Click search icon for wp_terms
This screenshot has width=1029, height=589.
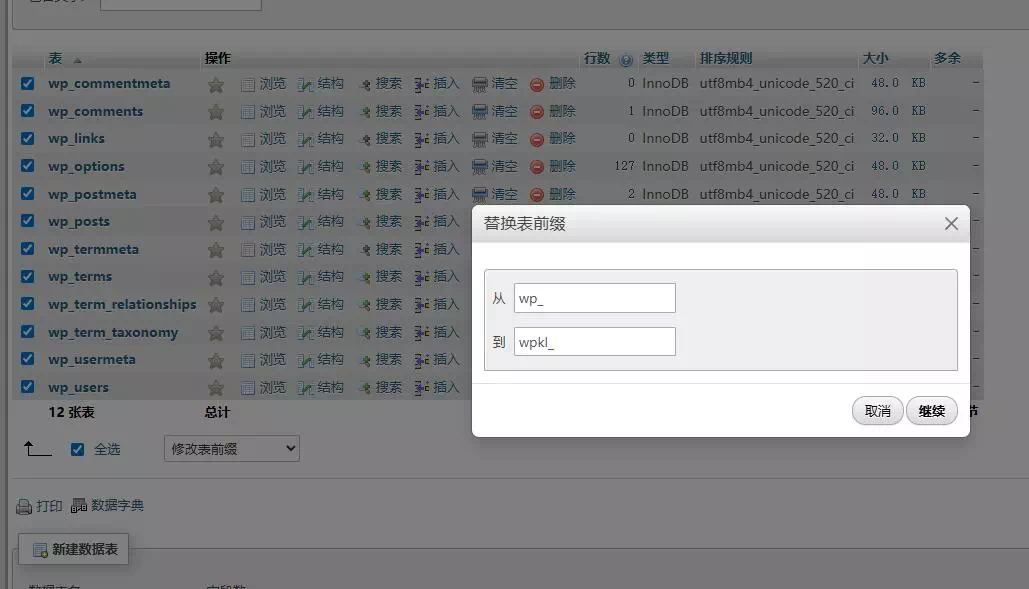(365, 278)
